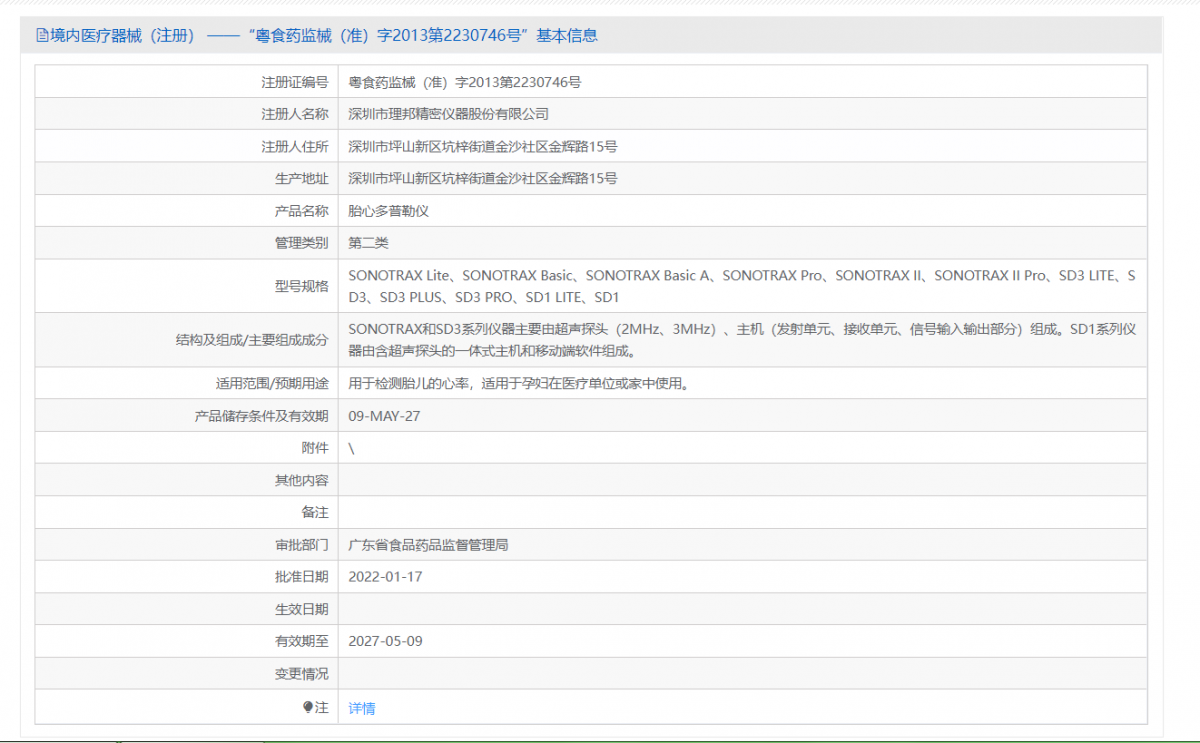Select the 批准日期 label
1200x743 pixels.
[302, 577]
